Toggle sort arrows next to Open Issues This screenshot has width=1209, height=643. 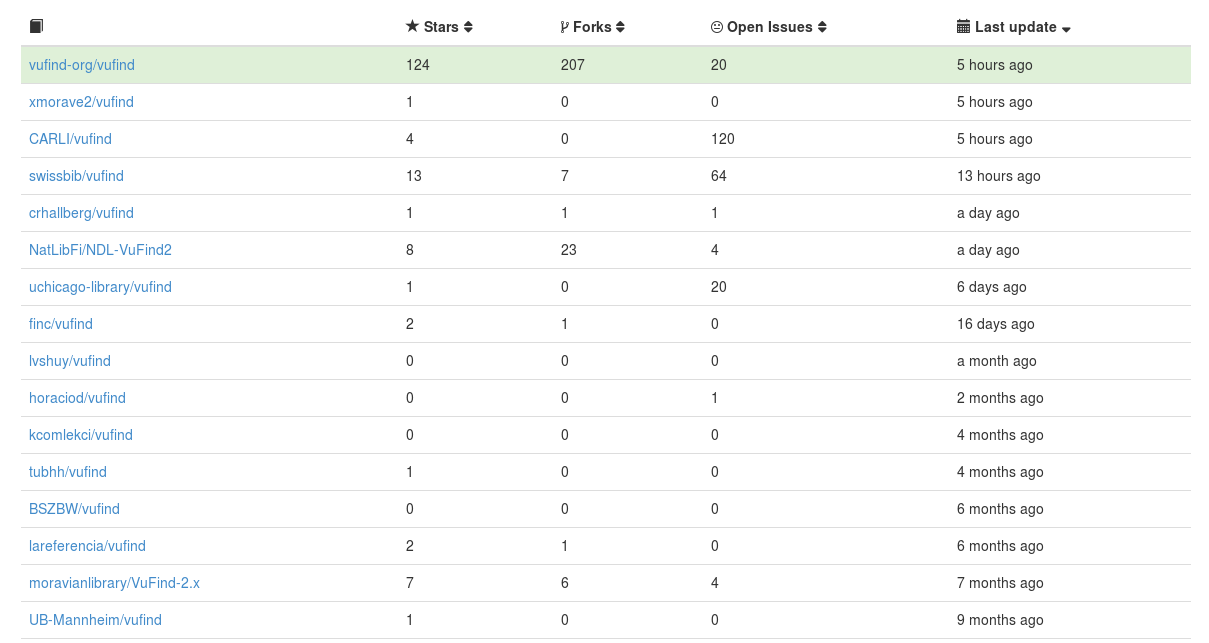pyautogui.click(x=823, y=28)
